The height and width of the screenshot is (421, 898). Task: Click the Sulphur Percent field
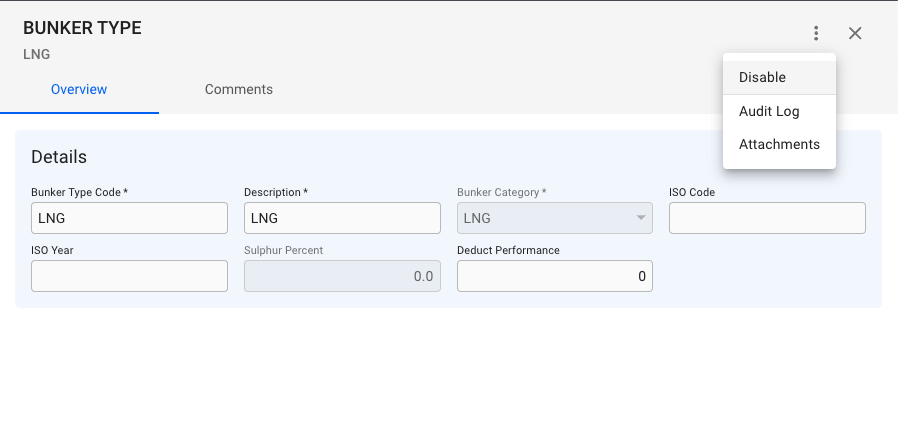click(342, 276)
